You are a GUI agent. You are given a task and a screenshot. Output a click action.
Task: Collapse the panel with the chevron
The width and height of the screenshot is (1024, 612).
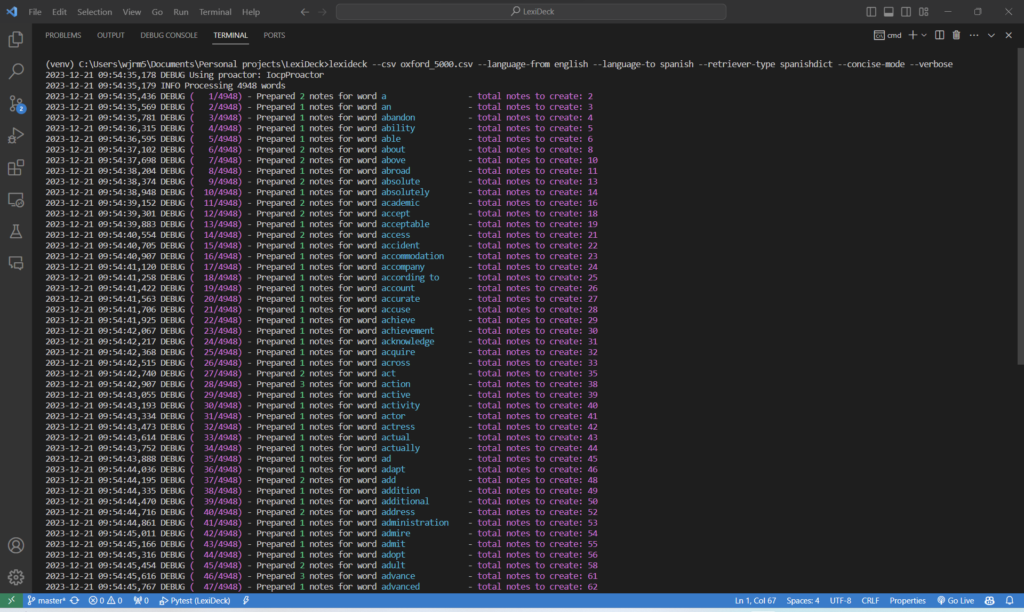(993, 35)
